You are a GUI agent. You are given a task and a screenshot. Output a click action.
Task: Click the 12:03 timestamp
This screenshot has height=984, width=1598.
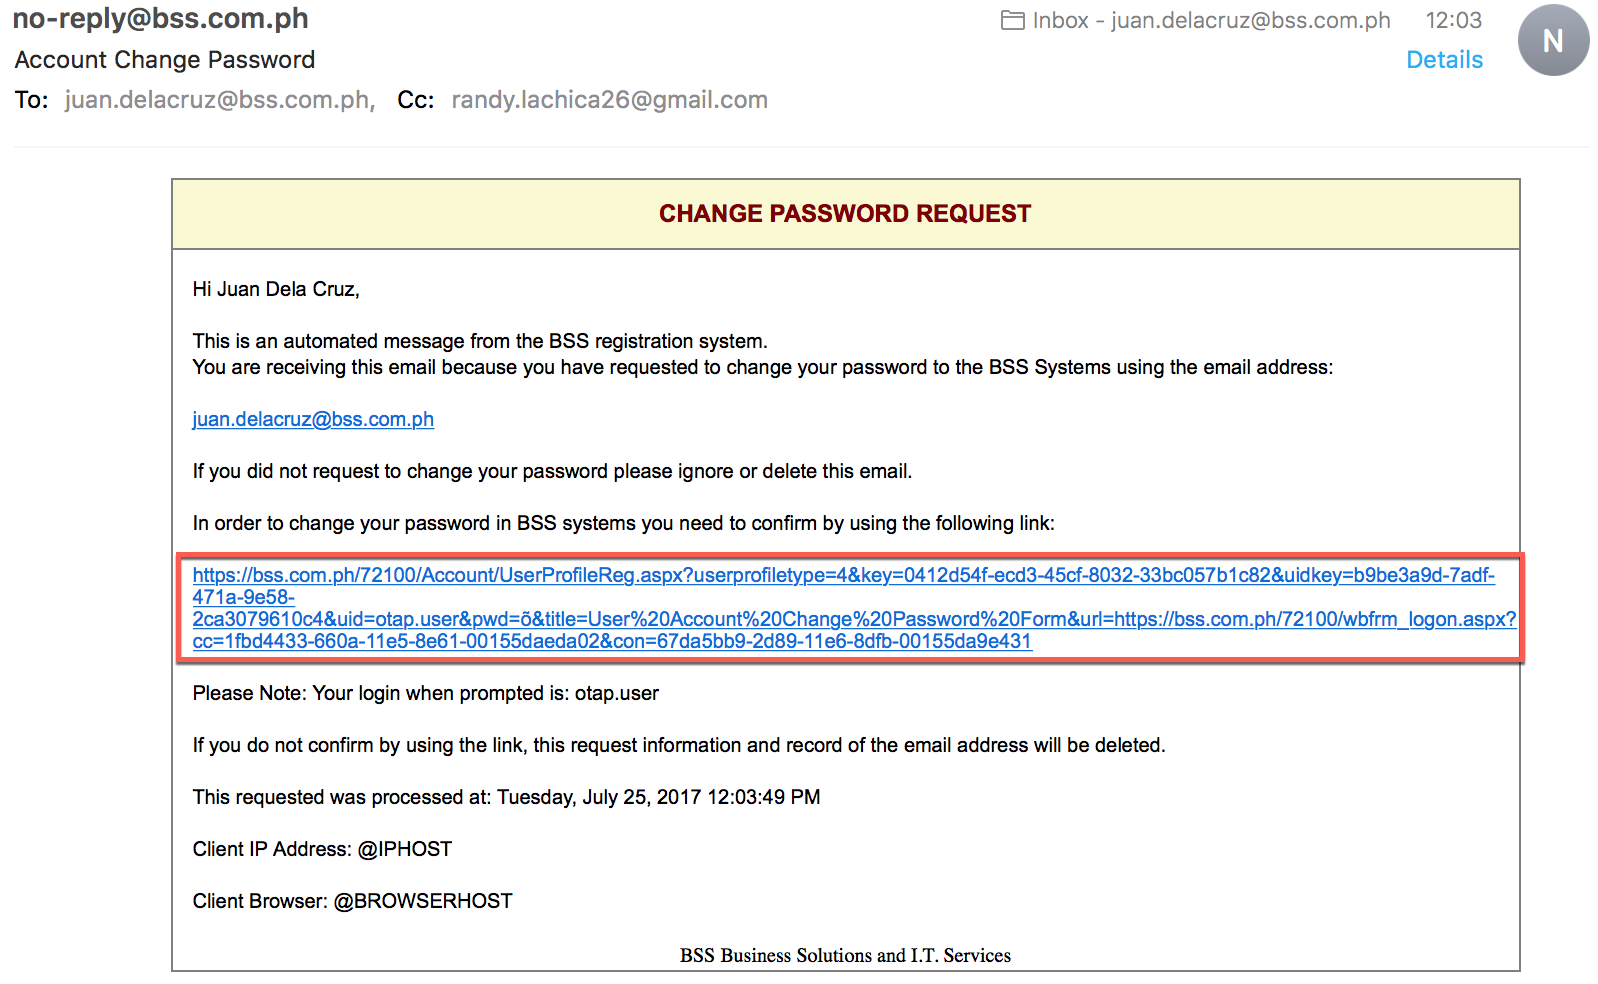pos(1453,20)
